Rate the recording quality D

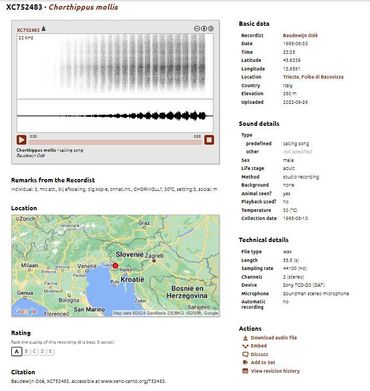(x=42, y=351)
